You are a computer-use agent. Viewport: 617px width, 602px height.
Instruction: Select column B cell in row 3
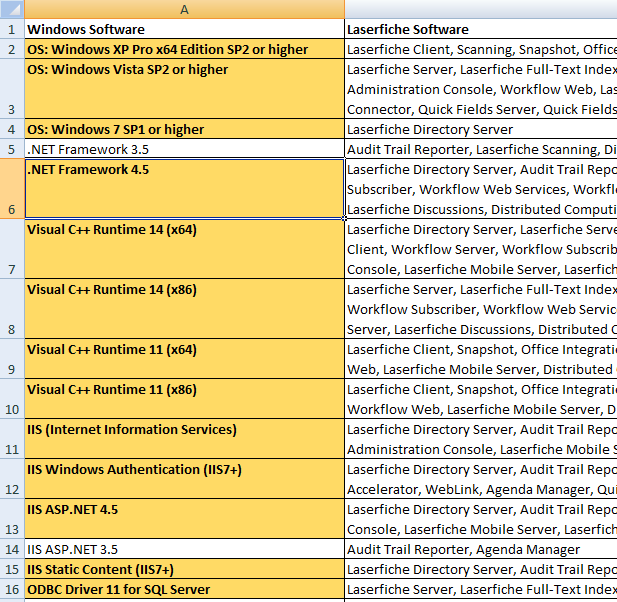481,89
